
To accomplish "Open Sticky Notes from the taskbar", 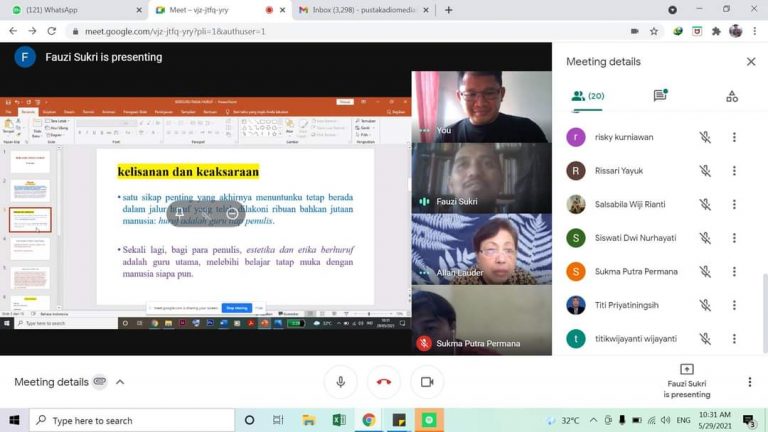I will [399, 420].
